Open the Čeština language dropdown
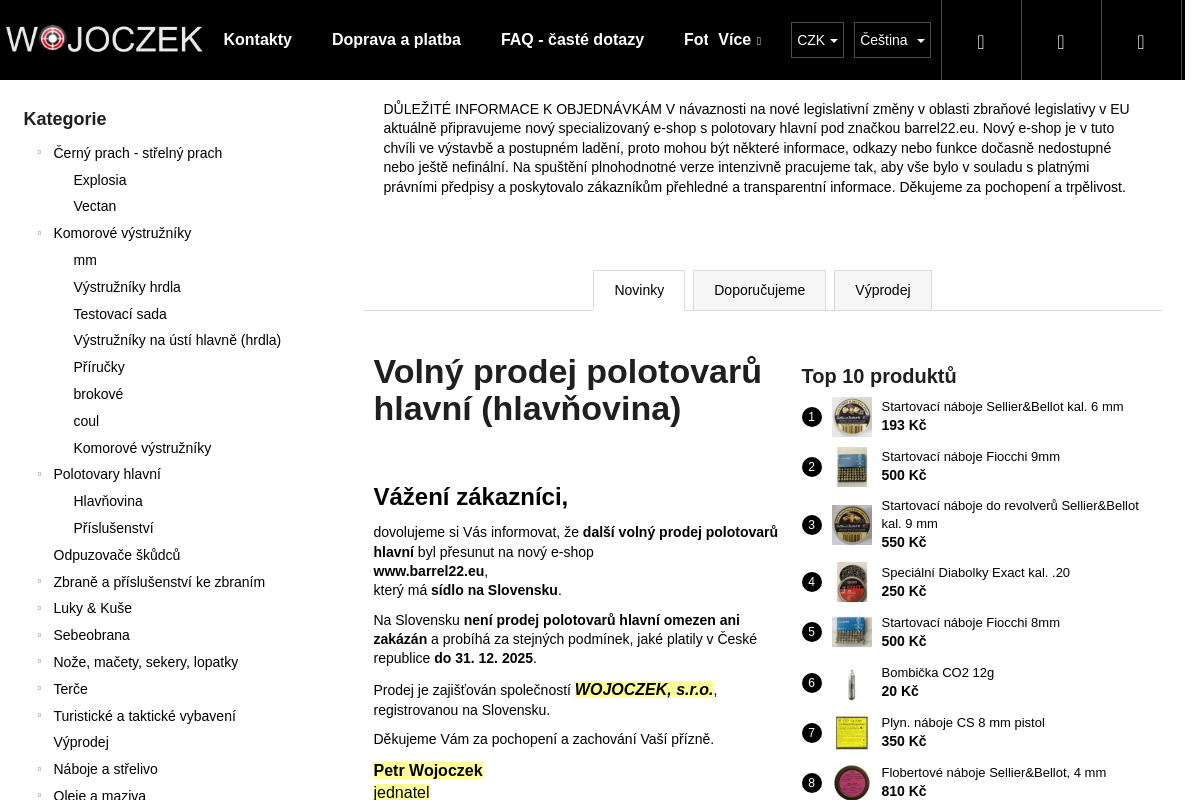 892,40
